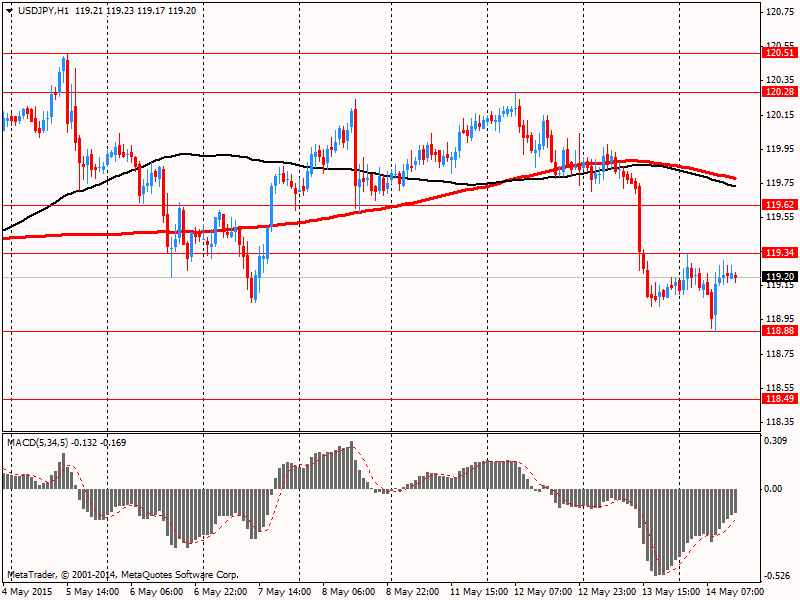Click the 119.34 red price level label

(780, 253)
